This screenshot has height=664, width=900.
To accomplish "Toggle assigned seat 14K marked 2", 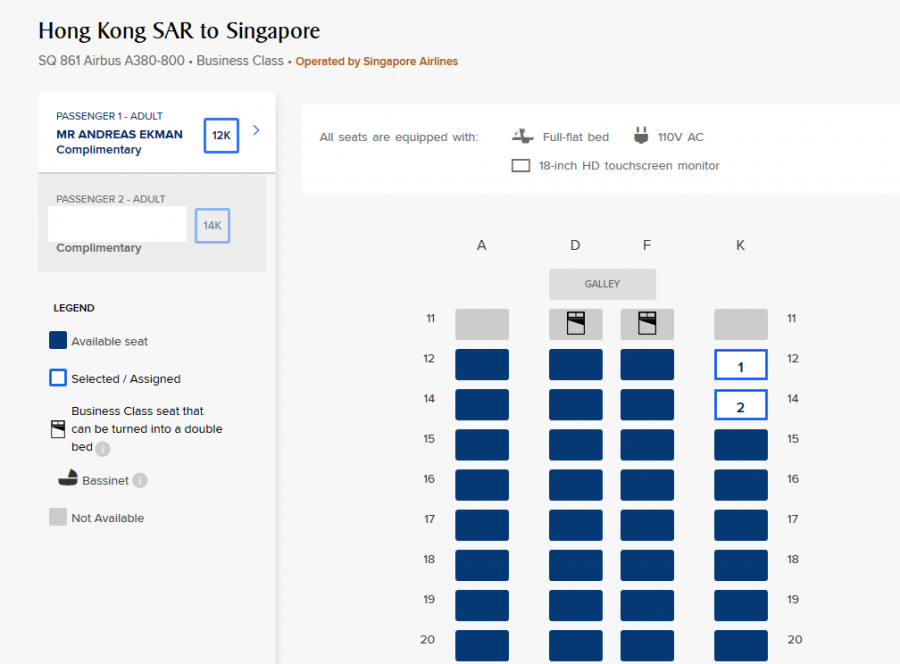I will (740, 405).
